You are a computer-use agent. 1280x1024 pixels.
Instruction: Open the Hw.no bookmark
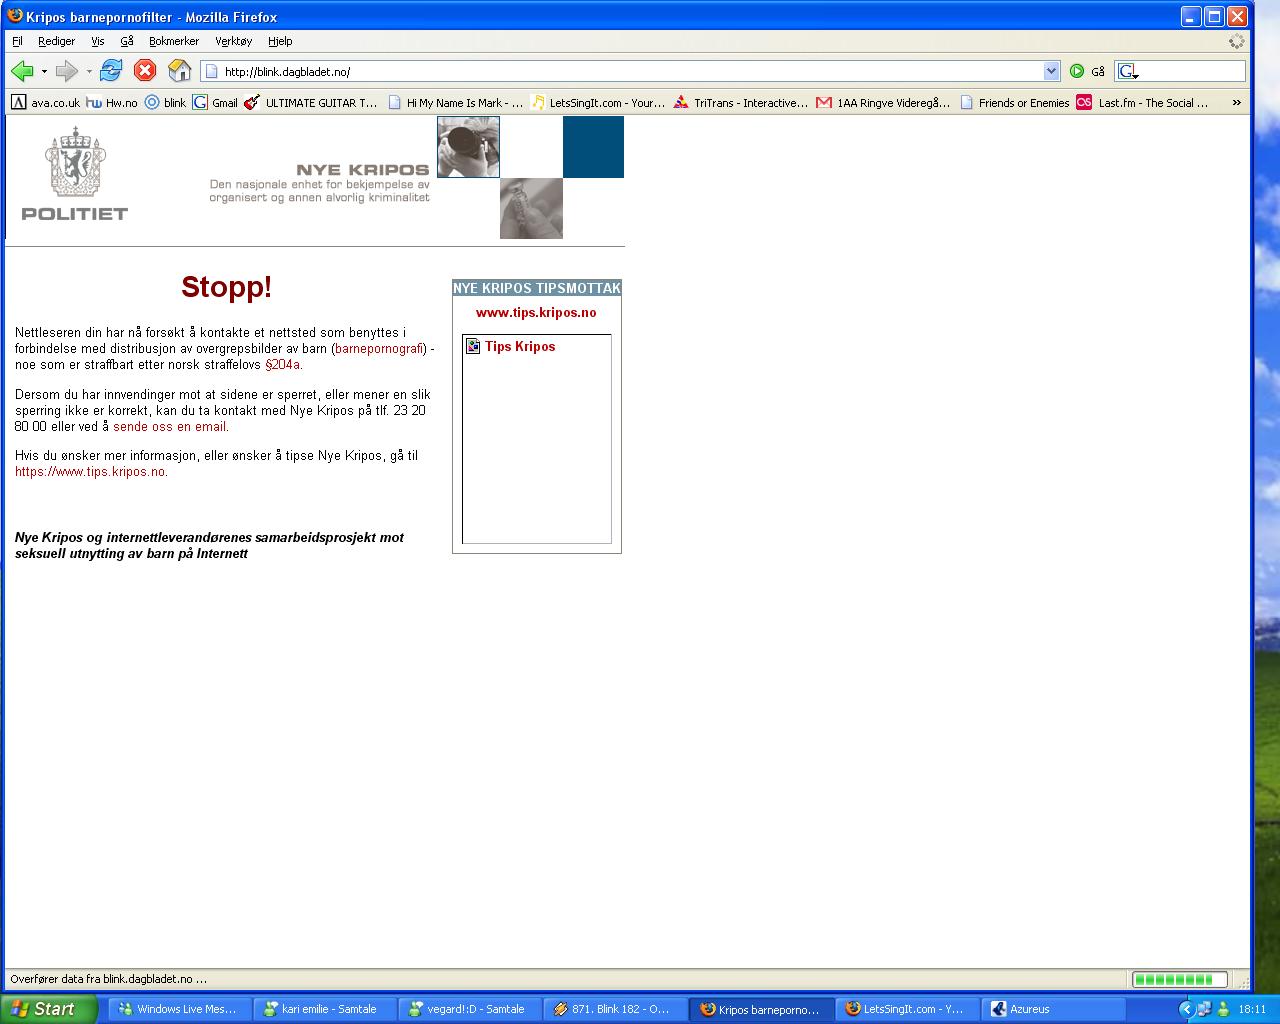[112, 102]
